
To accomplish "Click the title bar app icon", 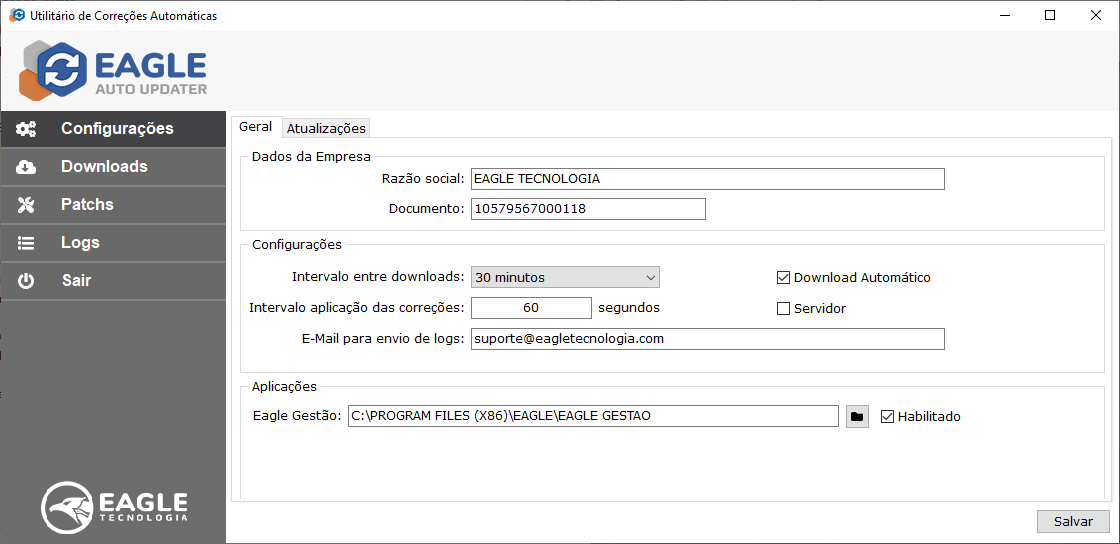I will pos(16,15).
